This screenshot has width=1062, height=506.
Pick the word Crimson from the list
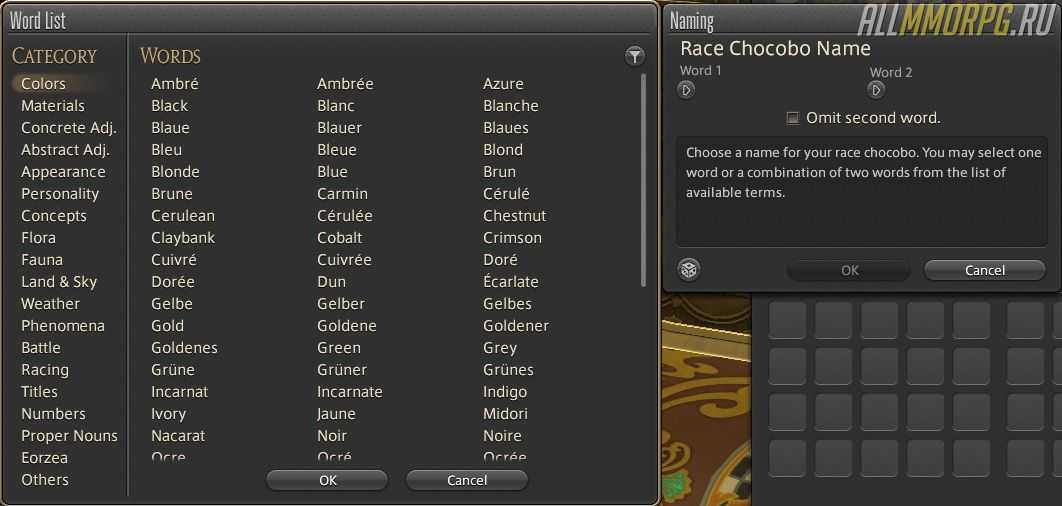coord(512,238)
